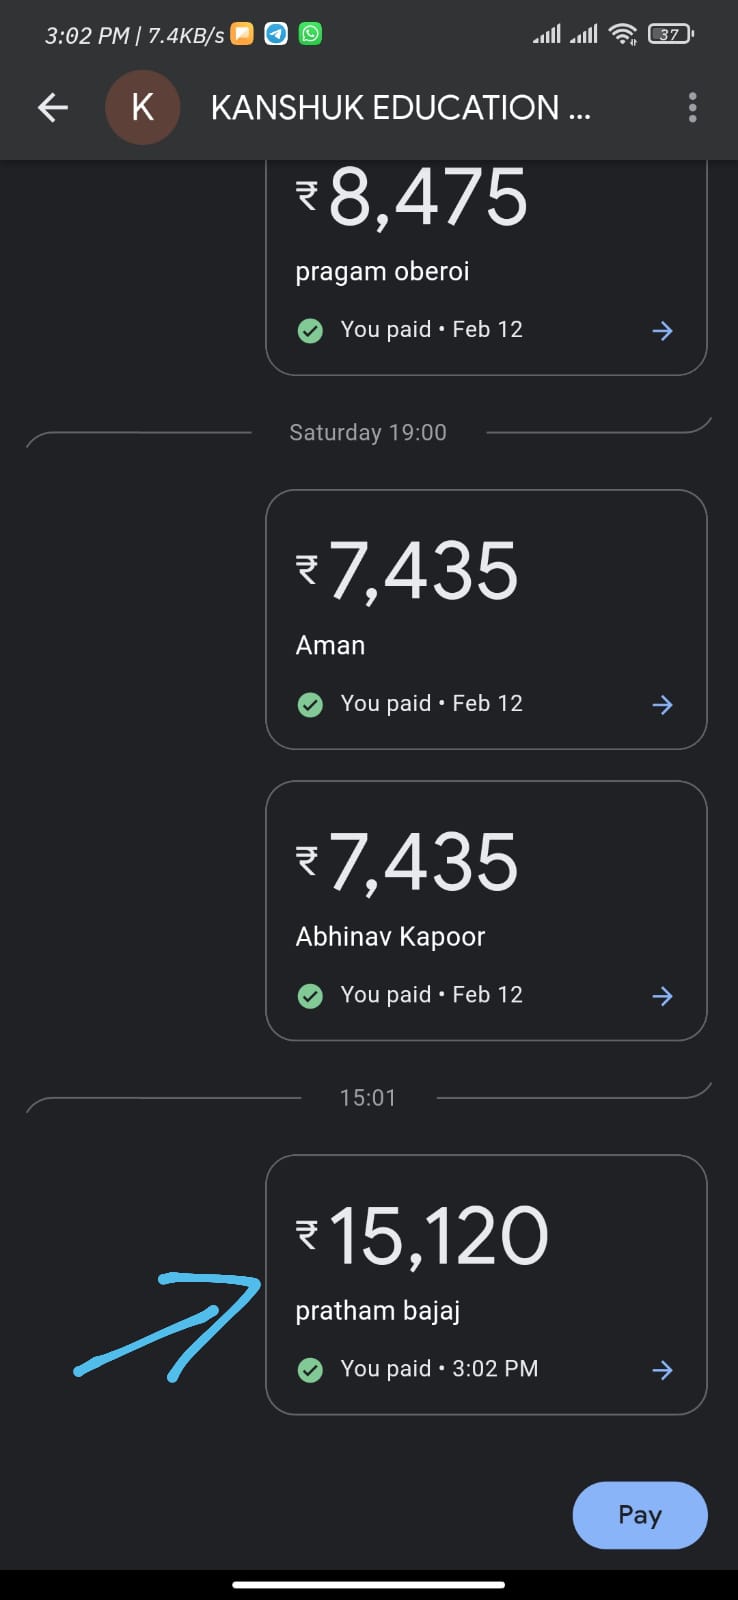Screen dimensions: 738x1600
Task: Tap the bottom home gesture bar
Action: pos(368,1584)
